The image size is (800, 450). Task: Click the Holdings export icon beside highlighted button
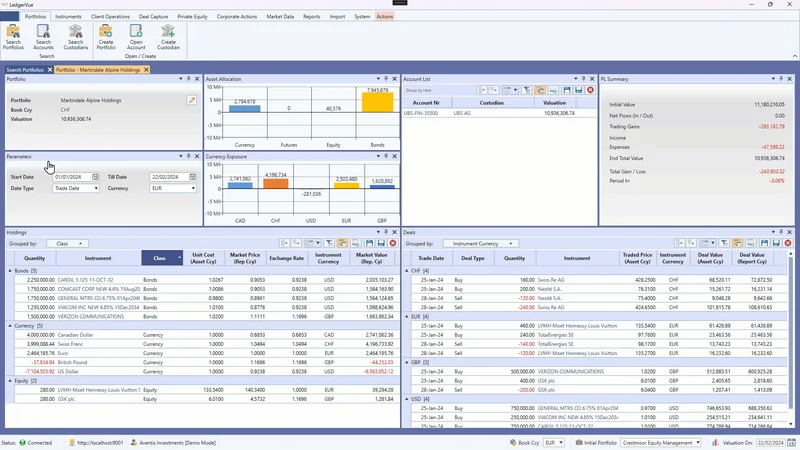tap(356, 243)
